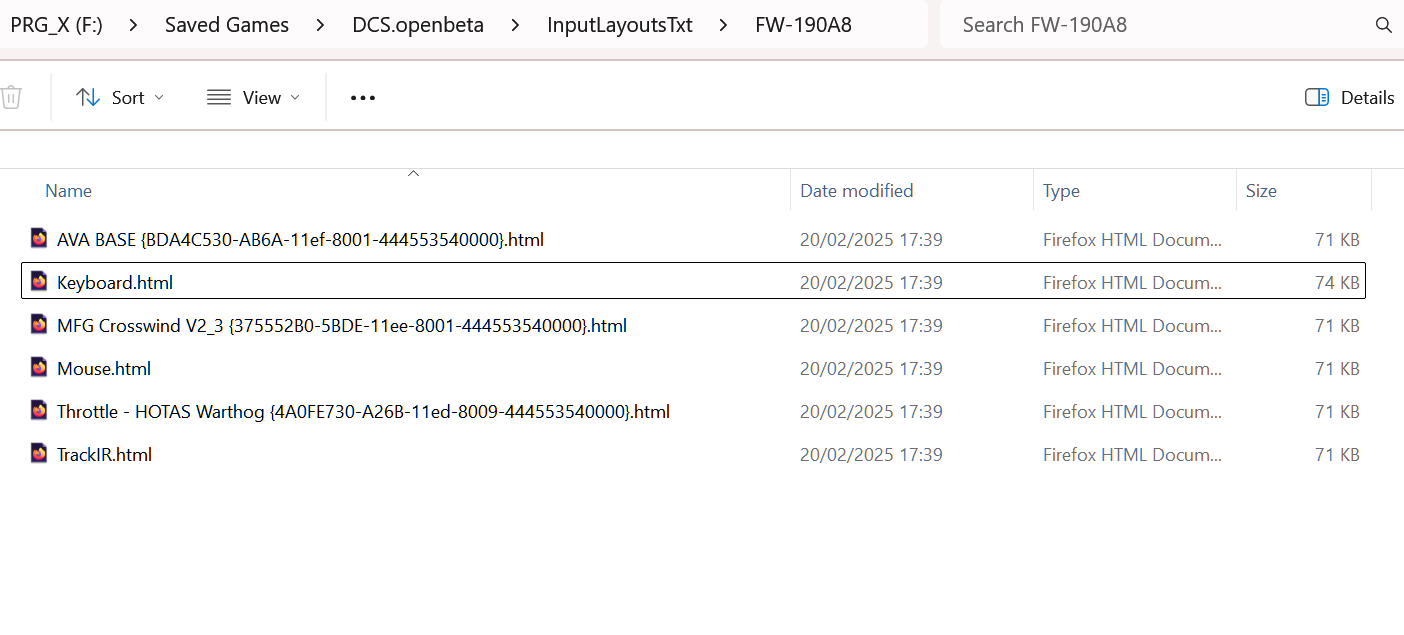Image resolution: width=1404 pixels, height=635 pixels.
Task: Select the Mouse.html file name
Action: tap(104, 369)
